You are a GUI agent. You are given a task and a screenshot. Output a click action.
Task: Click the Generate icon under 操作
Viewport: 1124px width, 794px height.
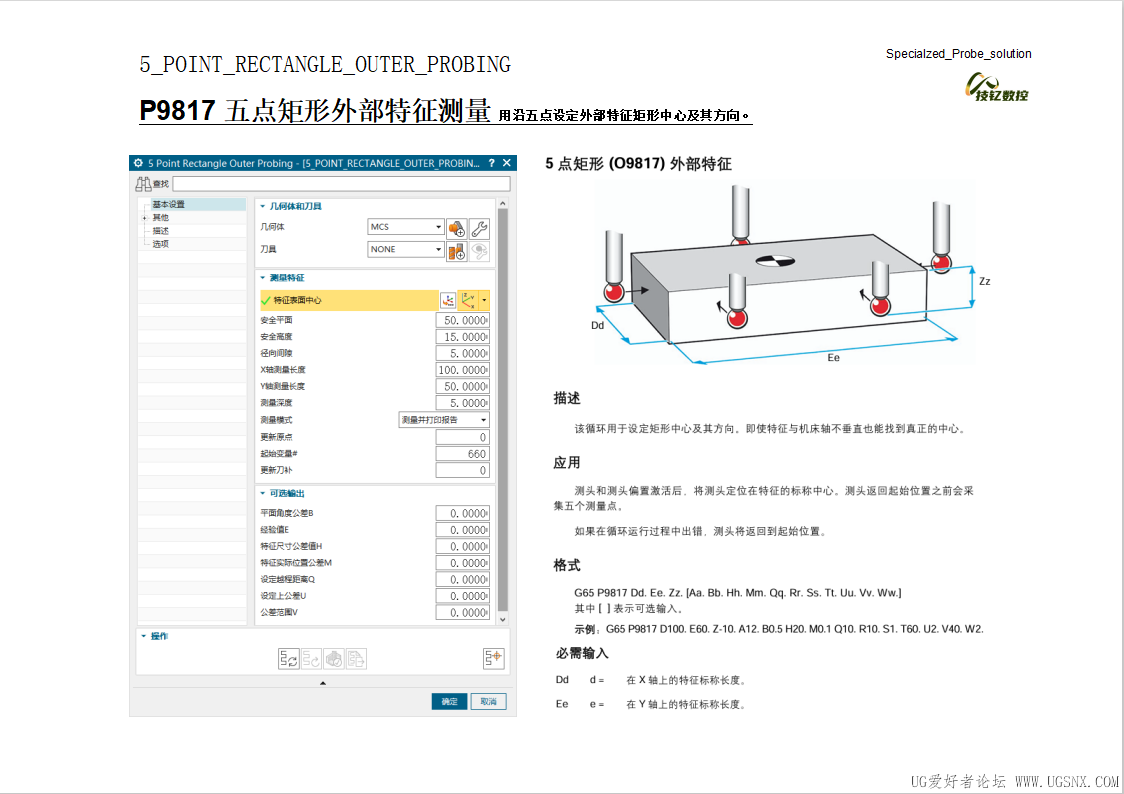[289, 659]
